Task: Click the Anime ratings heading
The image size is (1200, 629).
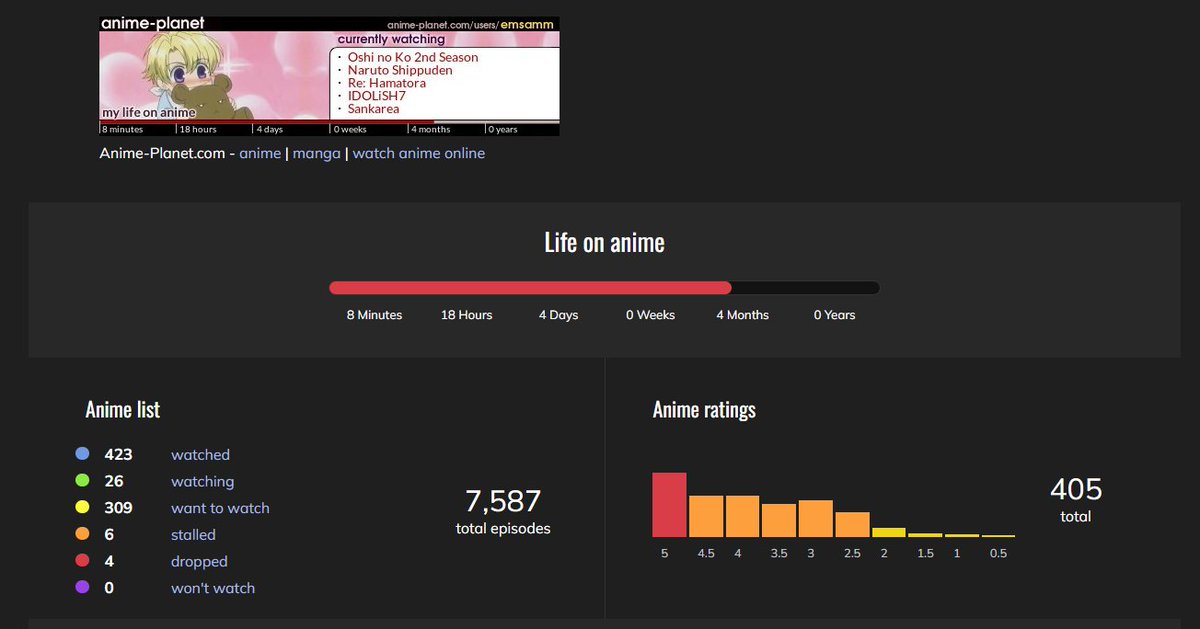Action: click(704, 410)
